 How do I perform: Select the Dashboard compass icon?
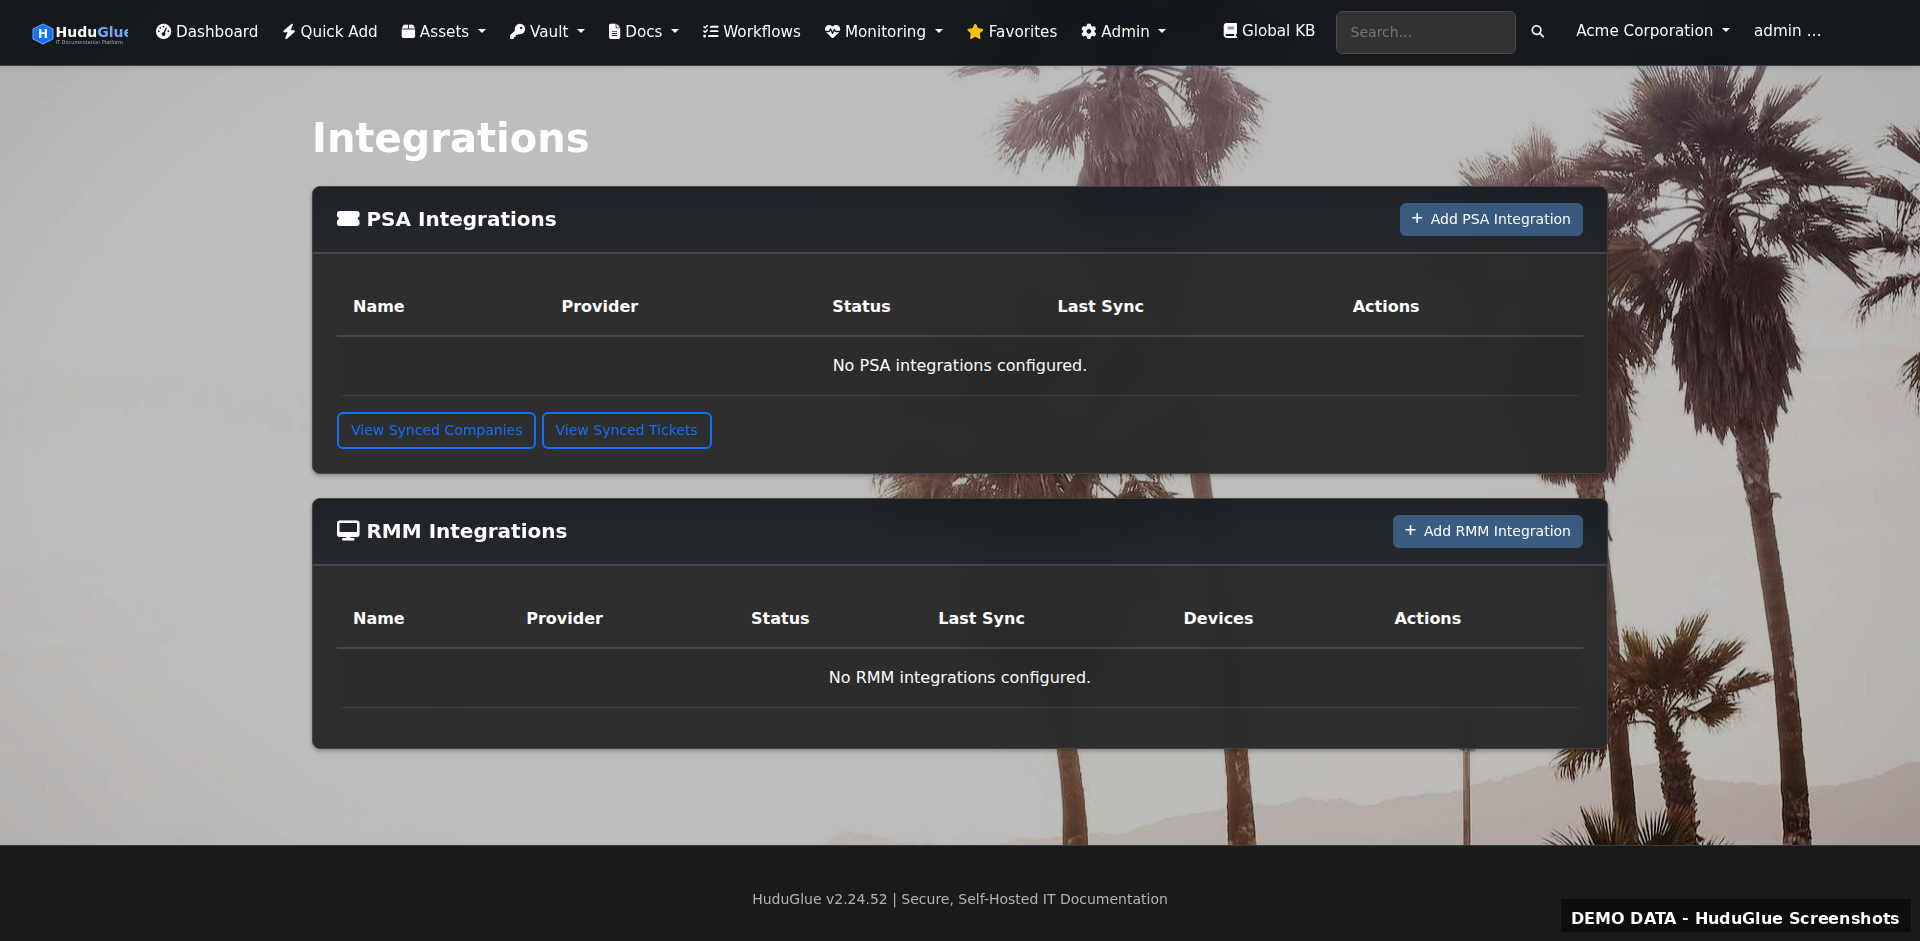click(163, 31)
